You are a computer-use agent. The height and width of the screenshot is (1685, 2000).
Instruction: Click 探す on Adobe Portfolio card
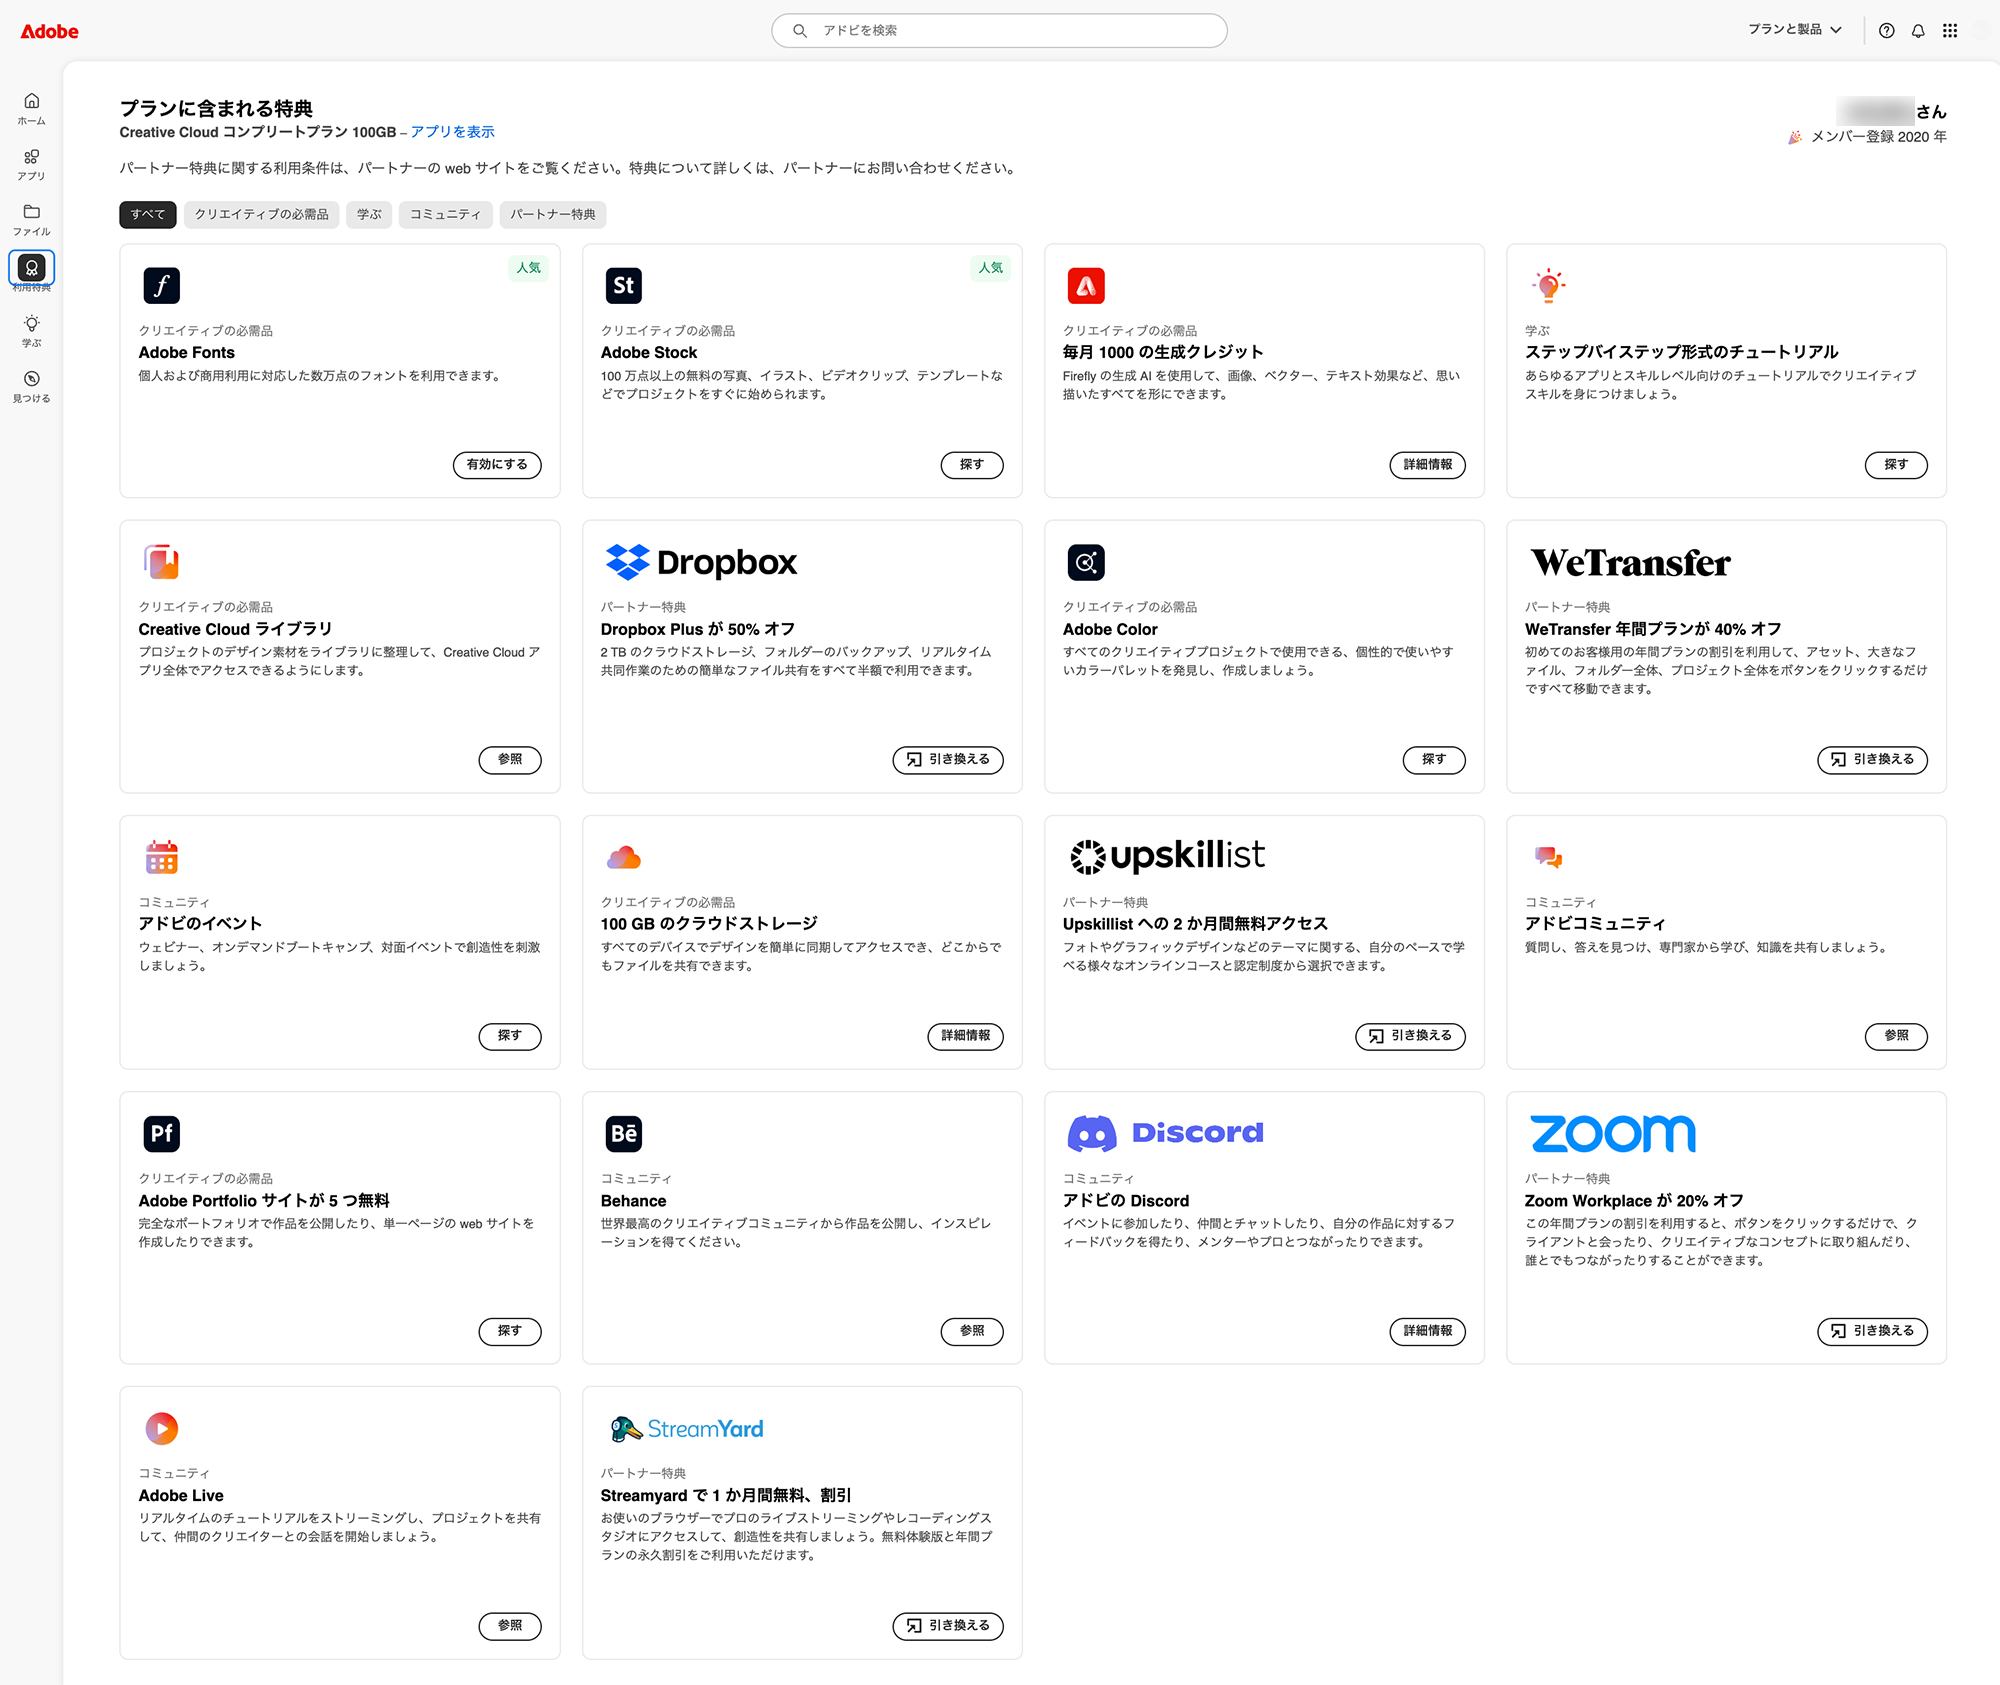pyautogui.click(x=510, y=1331)
